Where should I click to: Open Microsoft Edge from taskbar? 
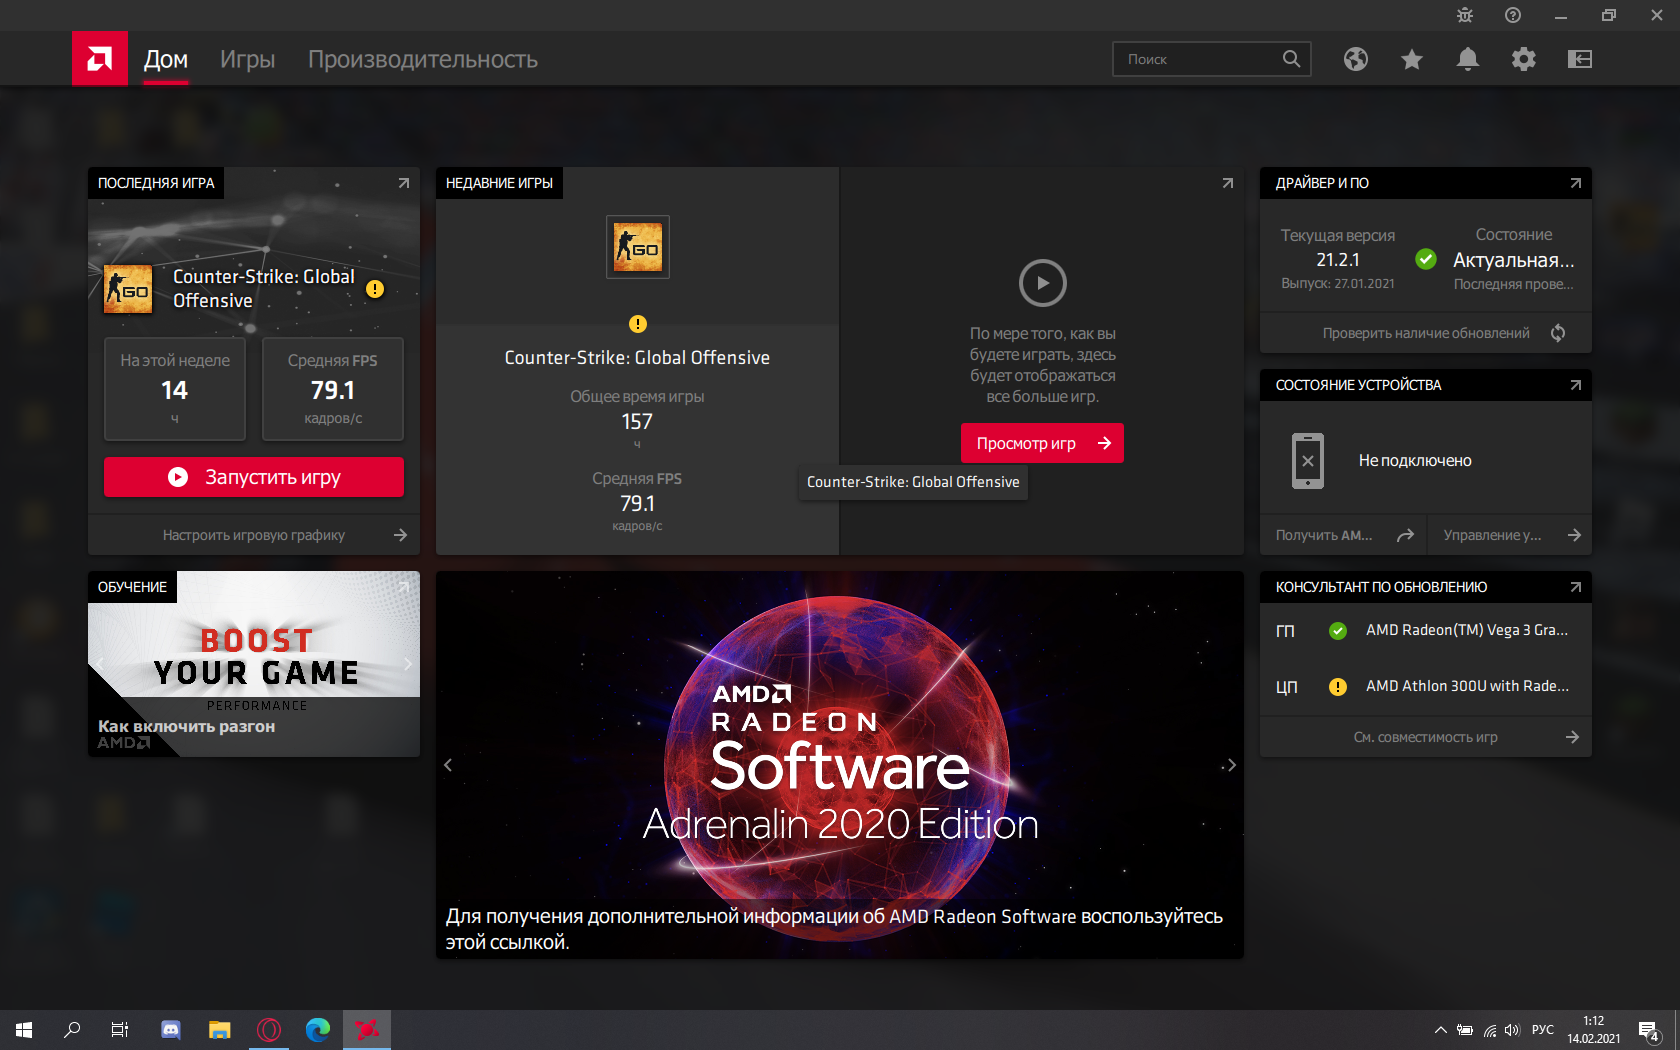tap(318, 1030)
